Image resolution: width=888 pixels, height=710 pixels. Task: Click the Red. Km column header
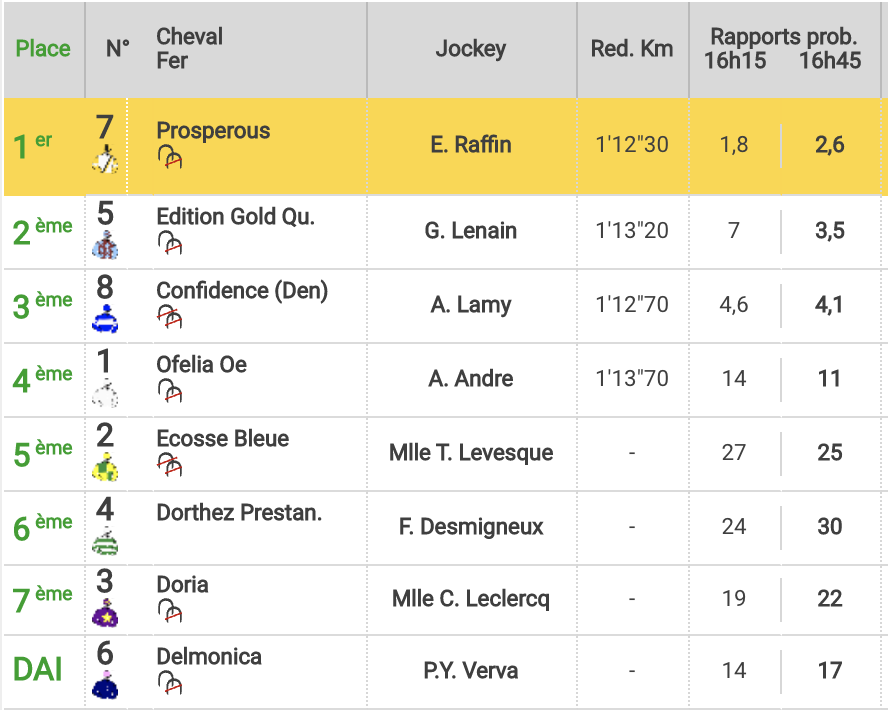(x=632, y=49)
